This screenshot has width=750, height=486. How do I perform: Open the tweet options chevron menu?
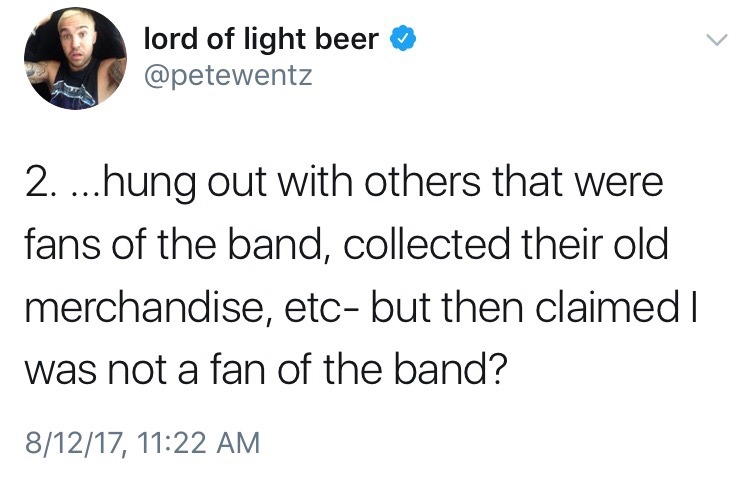[x=714, y=41]
